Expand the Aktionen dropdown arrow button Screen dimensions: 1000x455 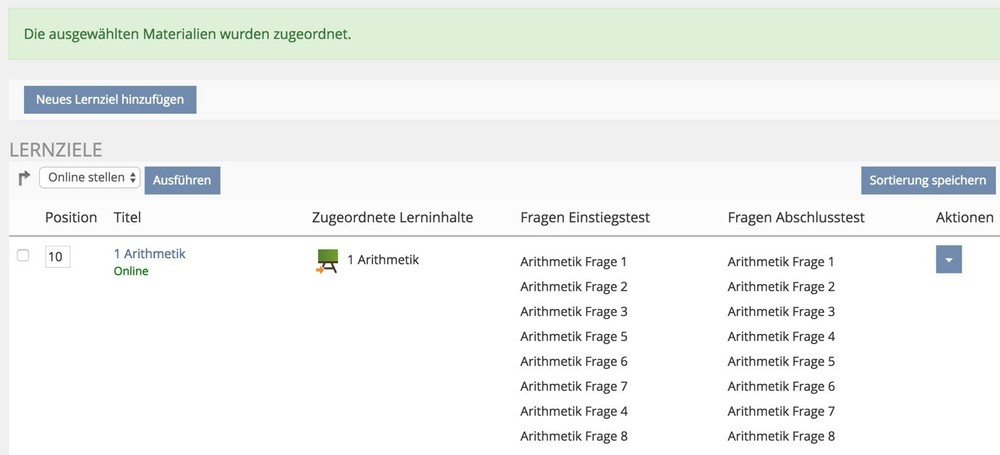click(948, 259)
